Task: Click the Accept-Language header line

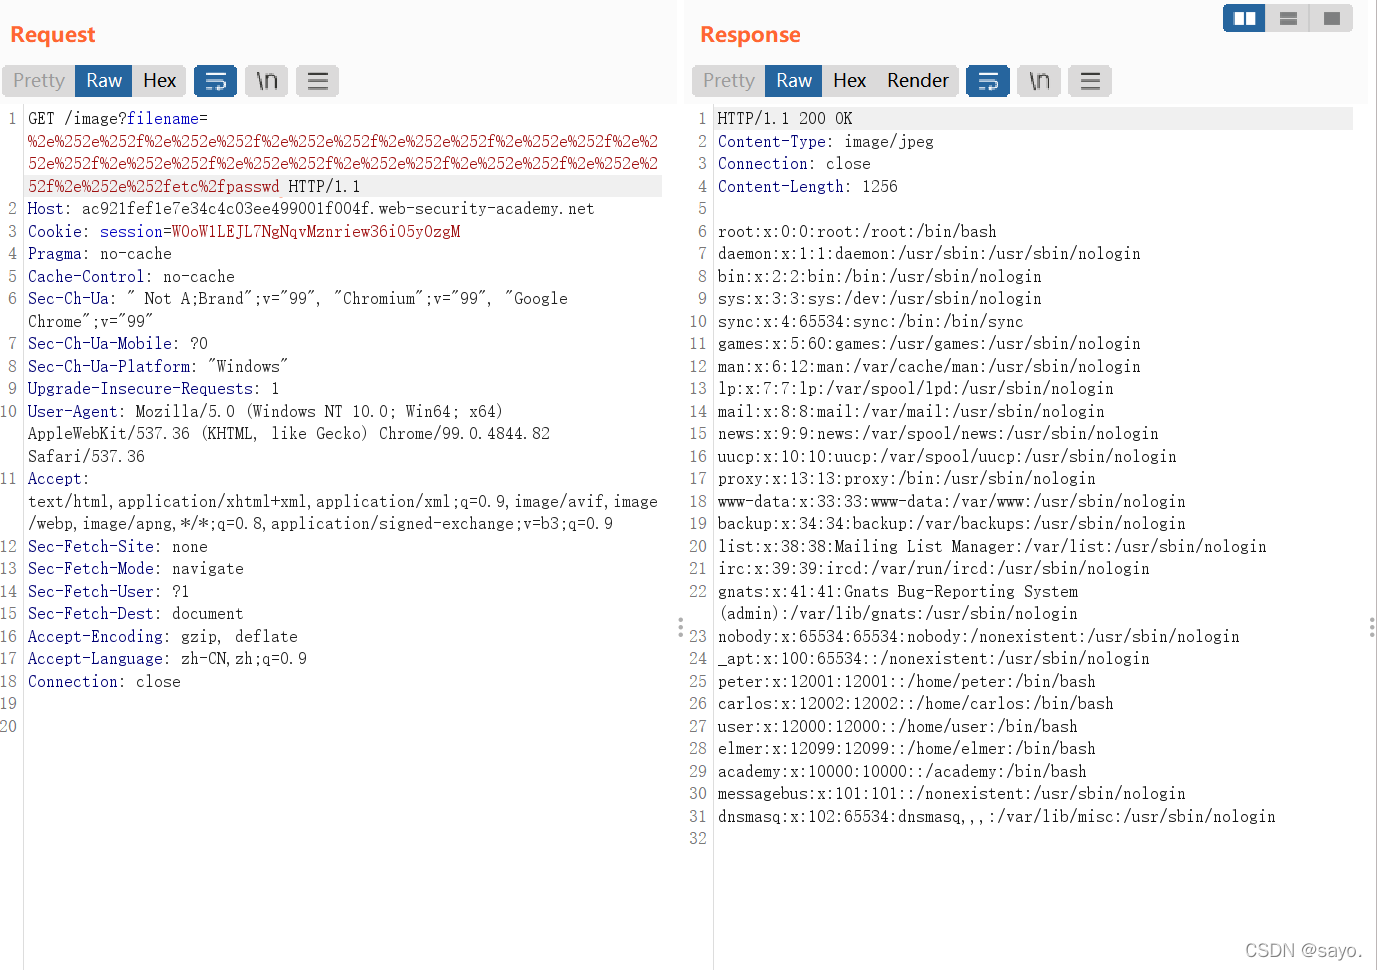Action: coord(167,659)
